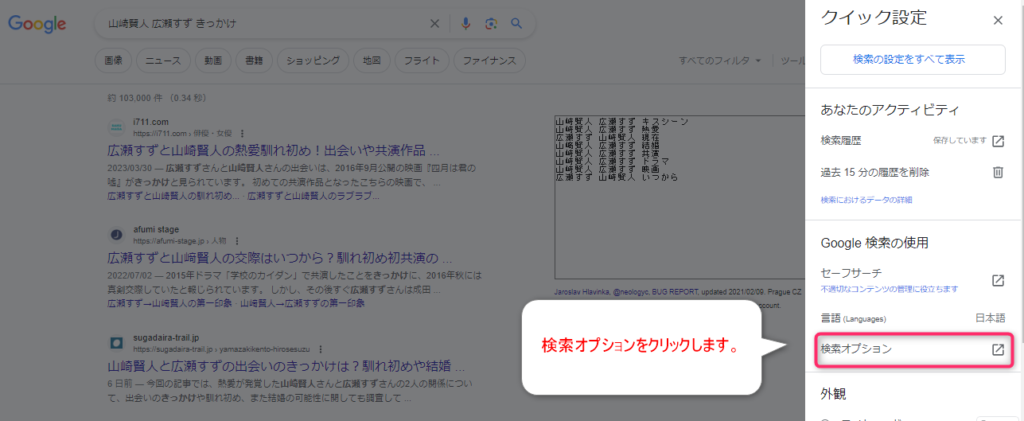Open three-dot menu beside afumi stage result

tap(236, 241)
